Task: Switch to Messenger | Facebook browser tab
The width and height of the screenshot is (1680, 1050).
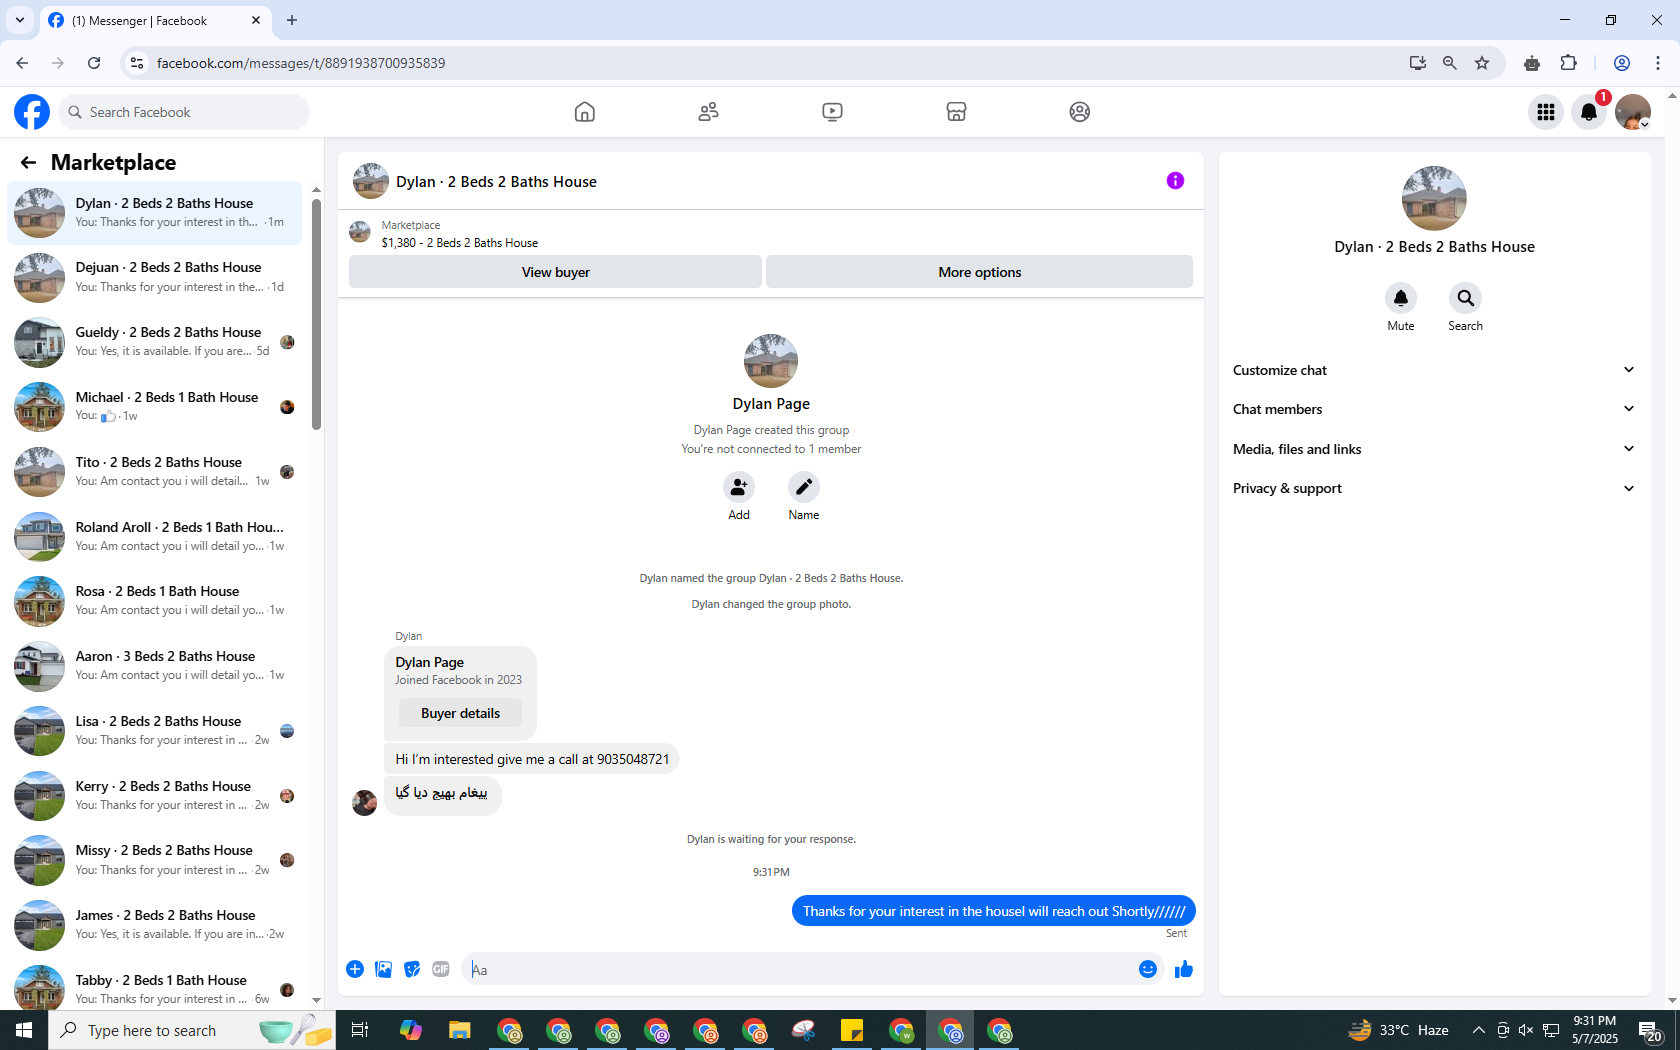Action: tap(155, 20)
